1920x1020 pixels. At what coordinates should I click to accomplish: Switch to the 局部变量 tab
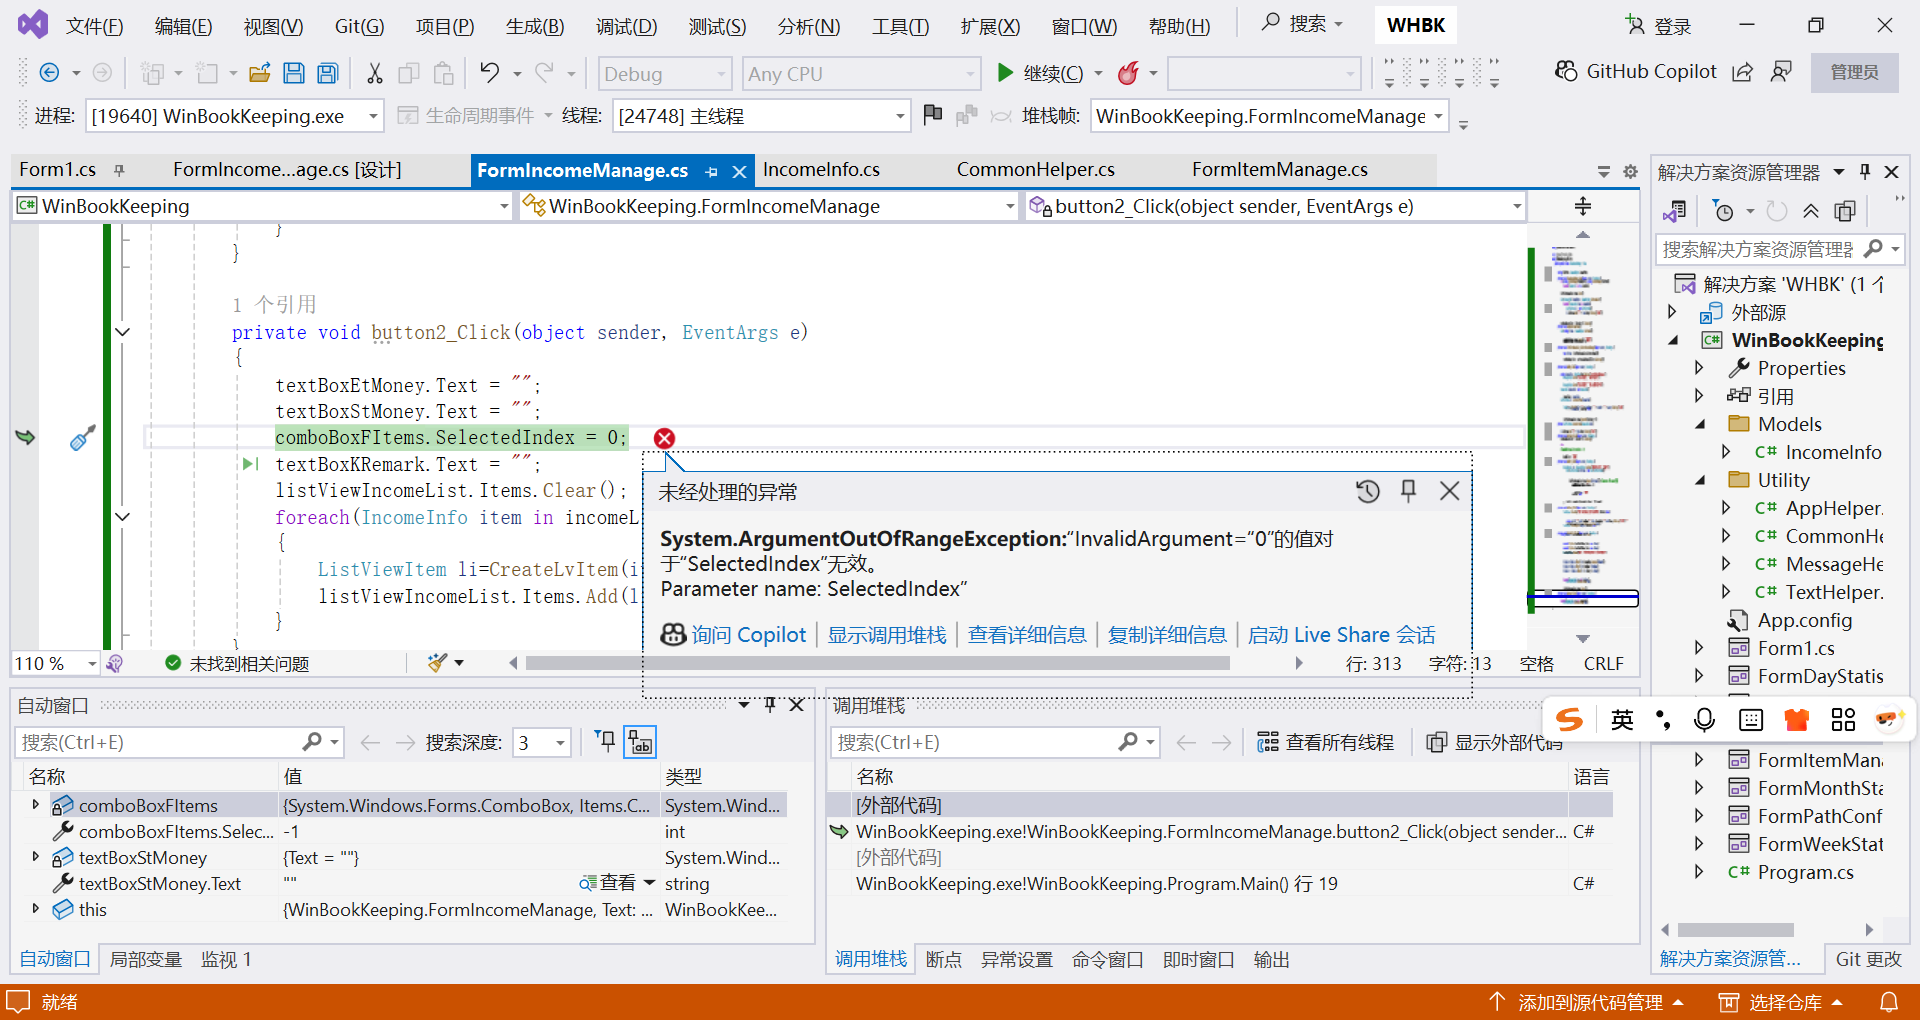(x=146, y=959)
